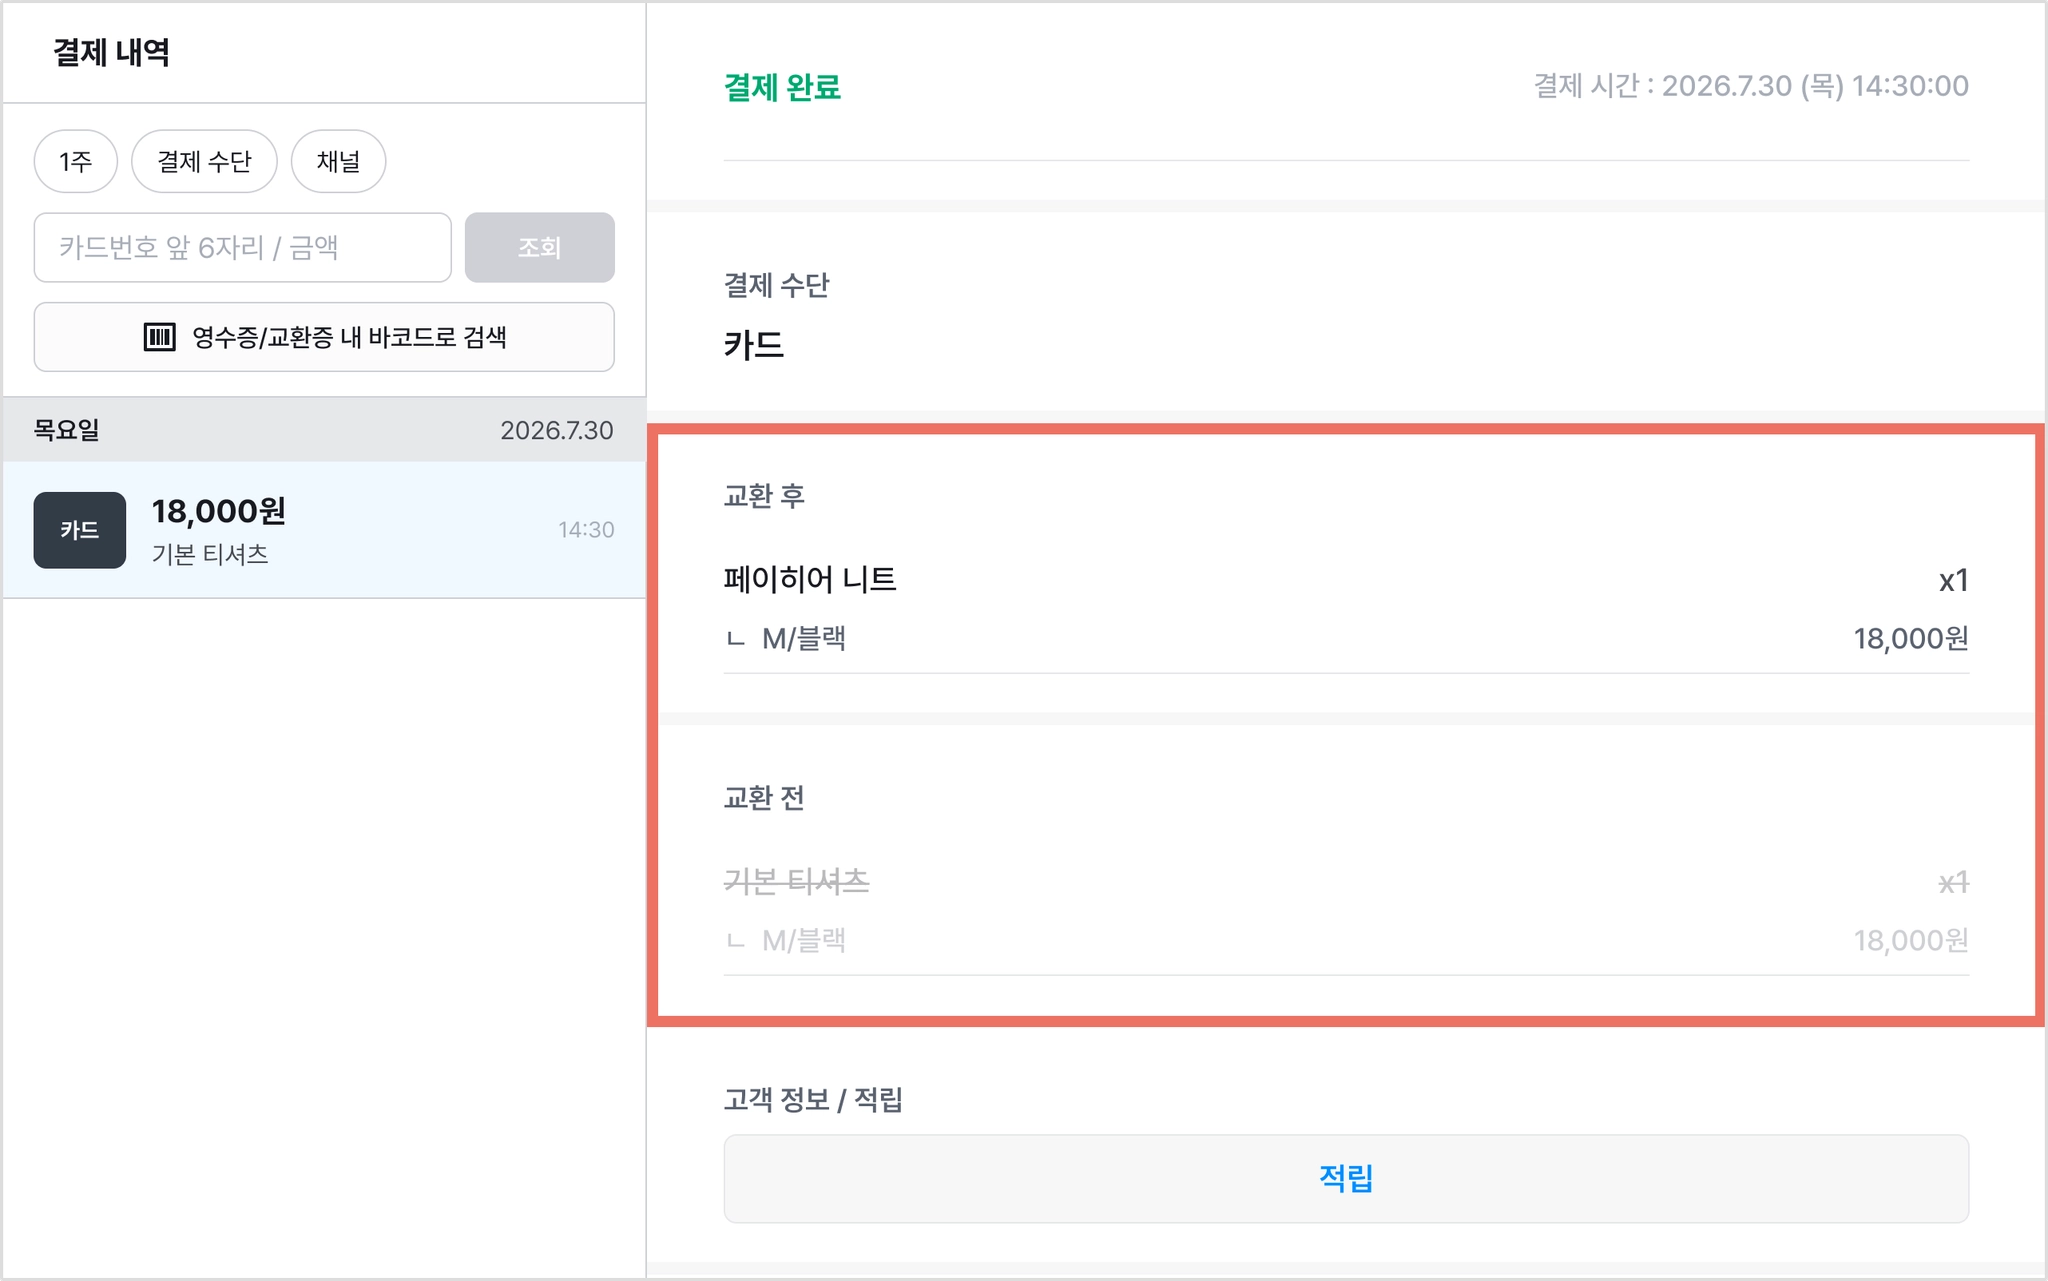Click the 14:30 timestamp in payment list

point(586,529)
